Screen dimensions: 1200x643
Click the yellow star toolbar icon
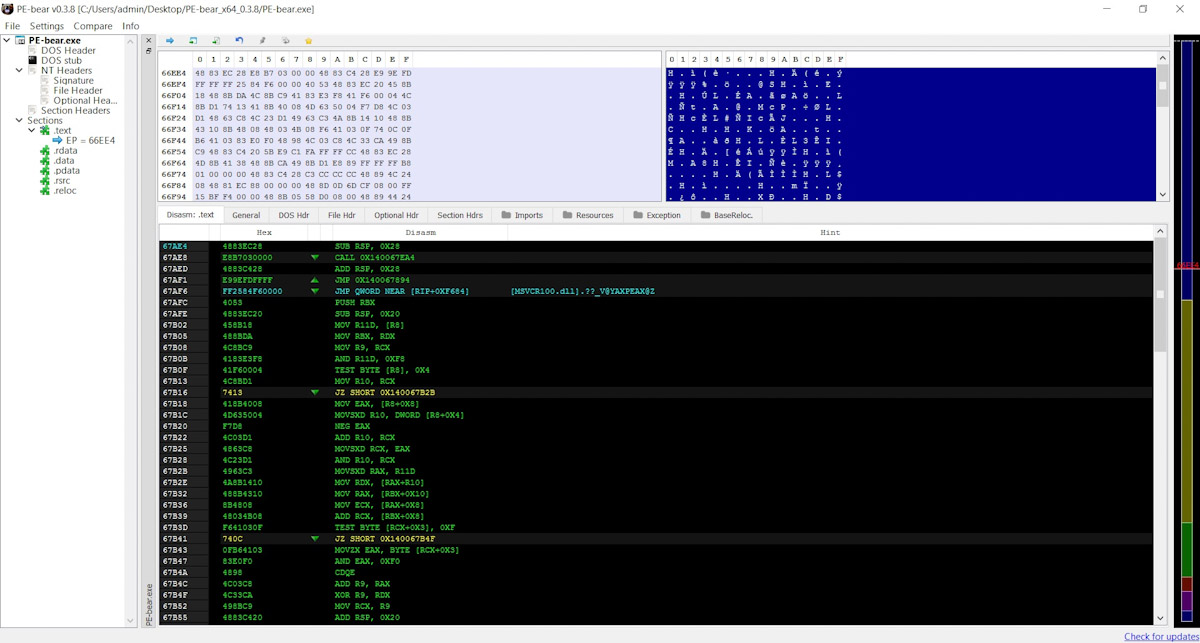pos(309,40)
